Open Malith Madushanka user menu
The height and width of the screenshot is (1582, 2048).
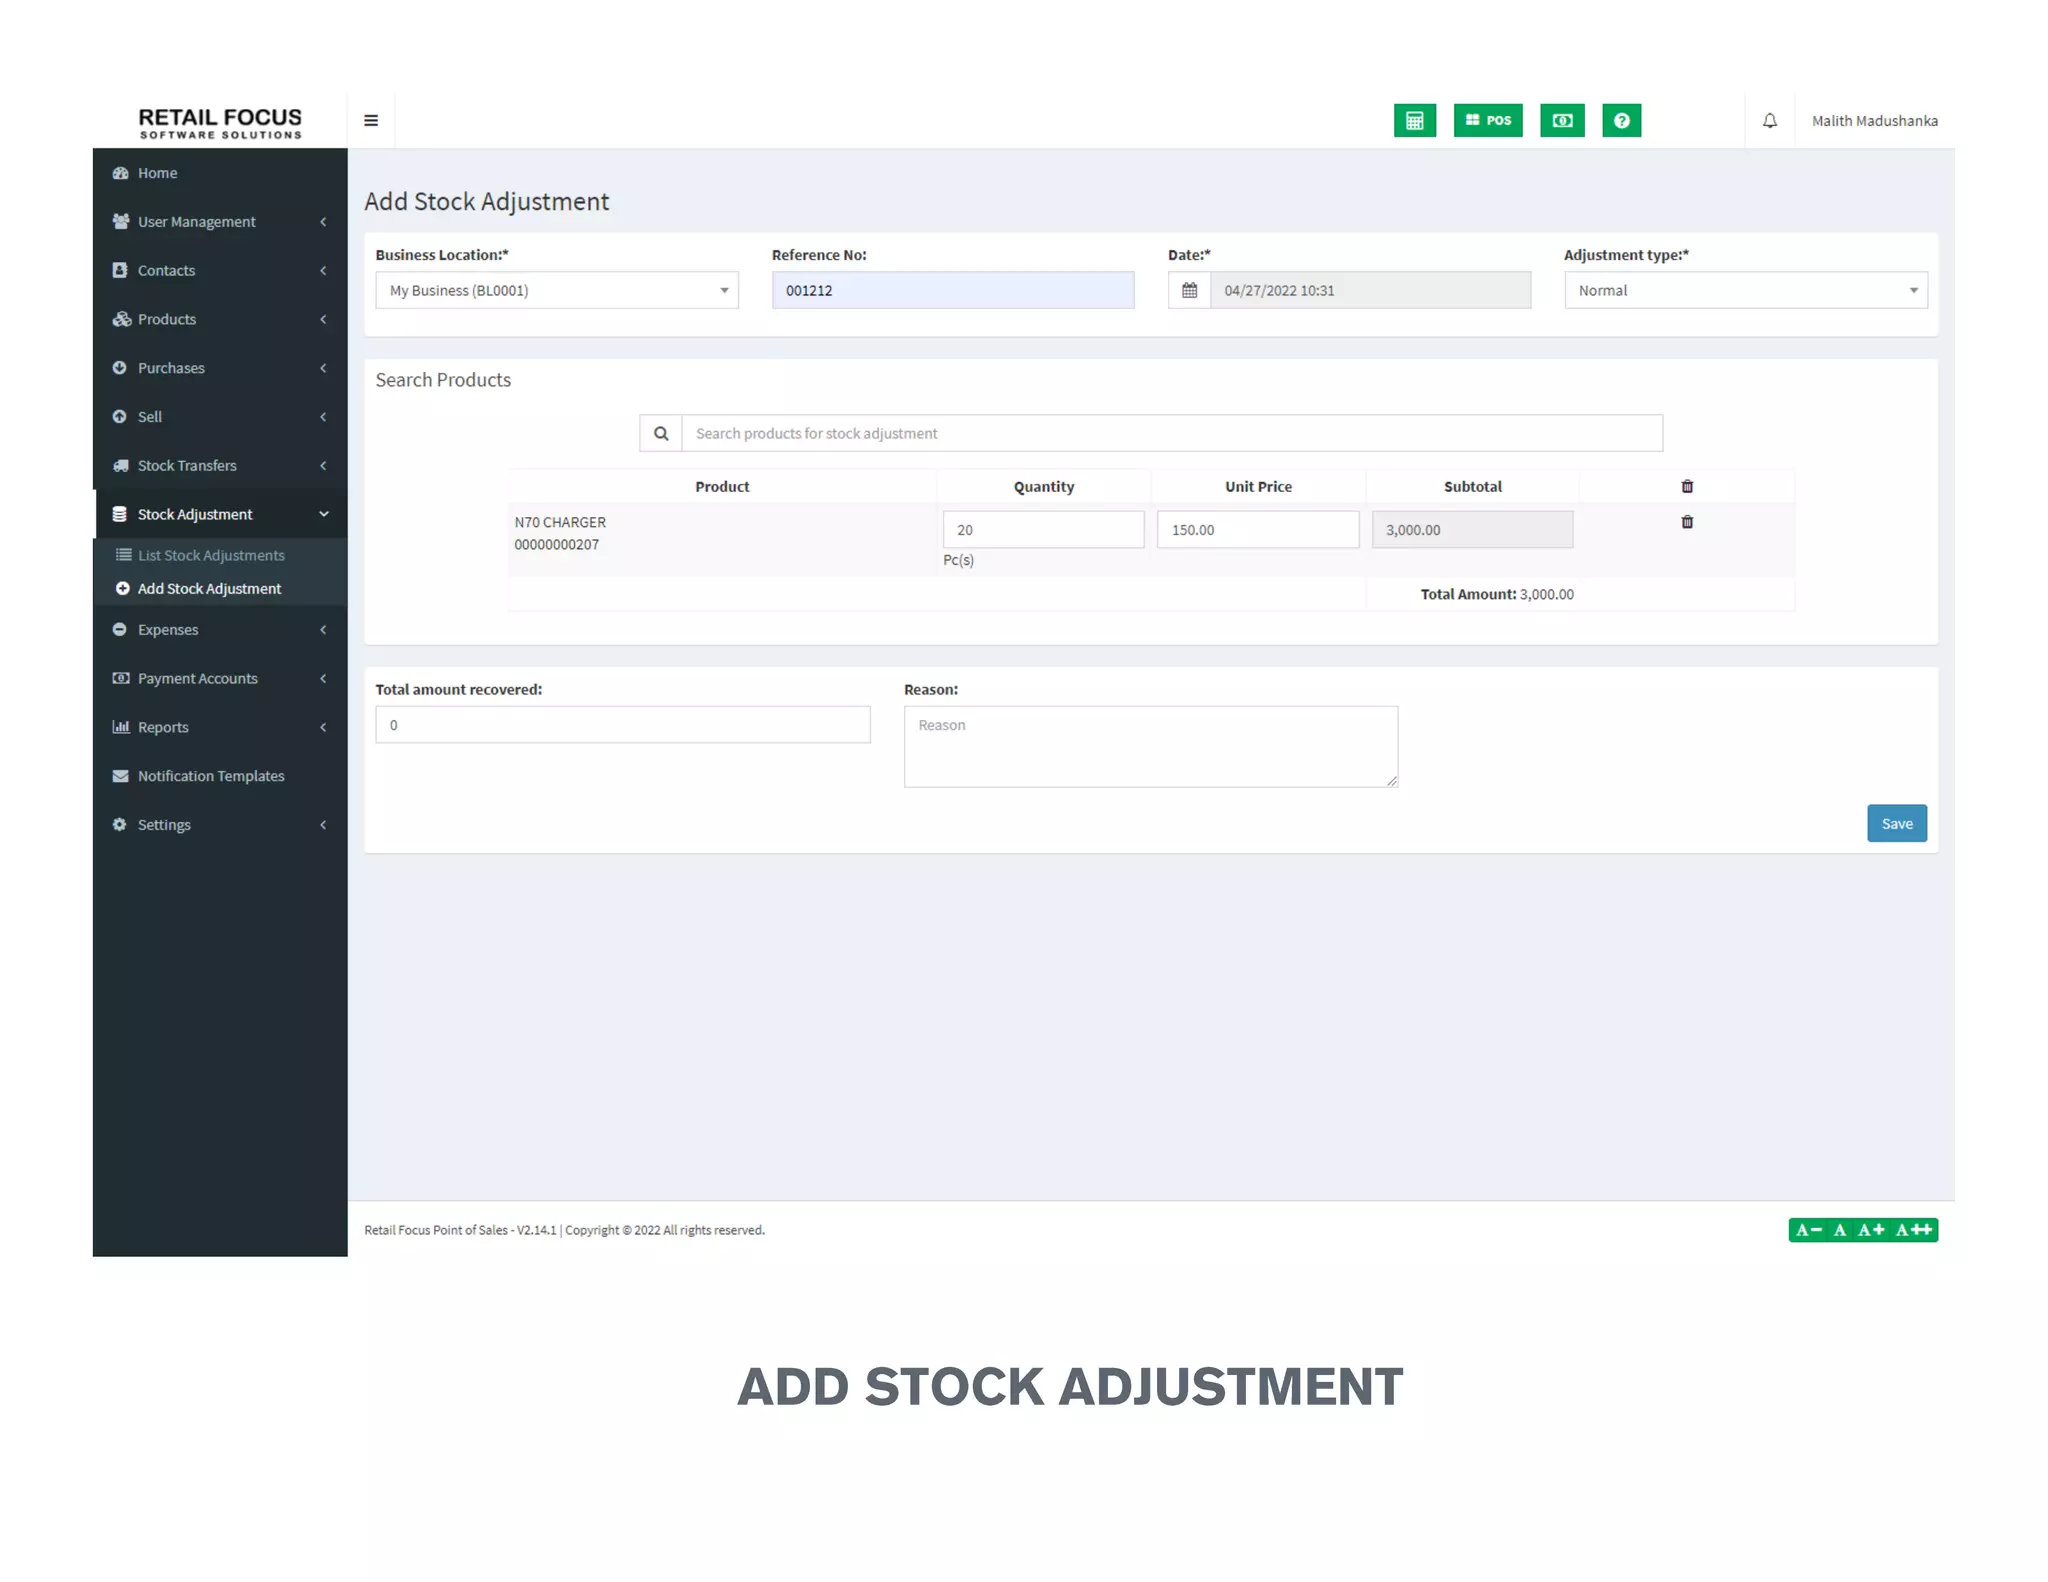(1874, 121)
